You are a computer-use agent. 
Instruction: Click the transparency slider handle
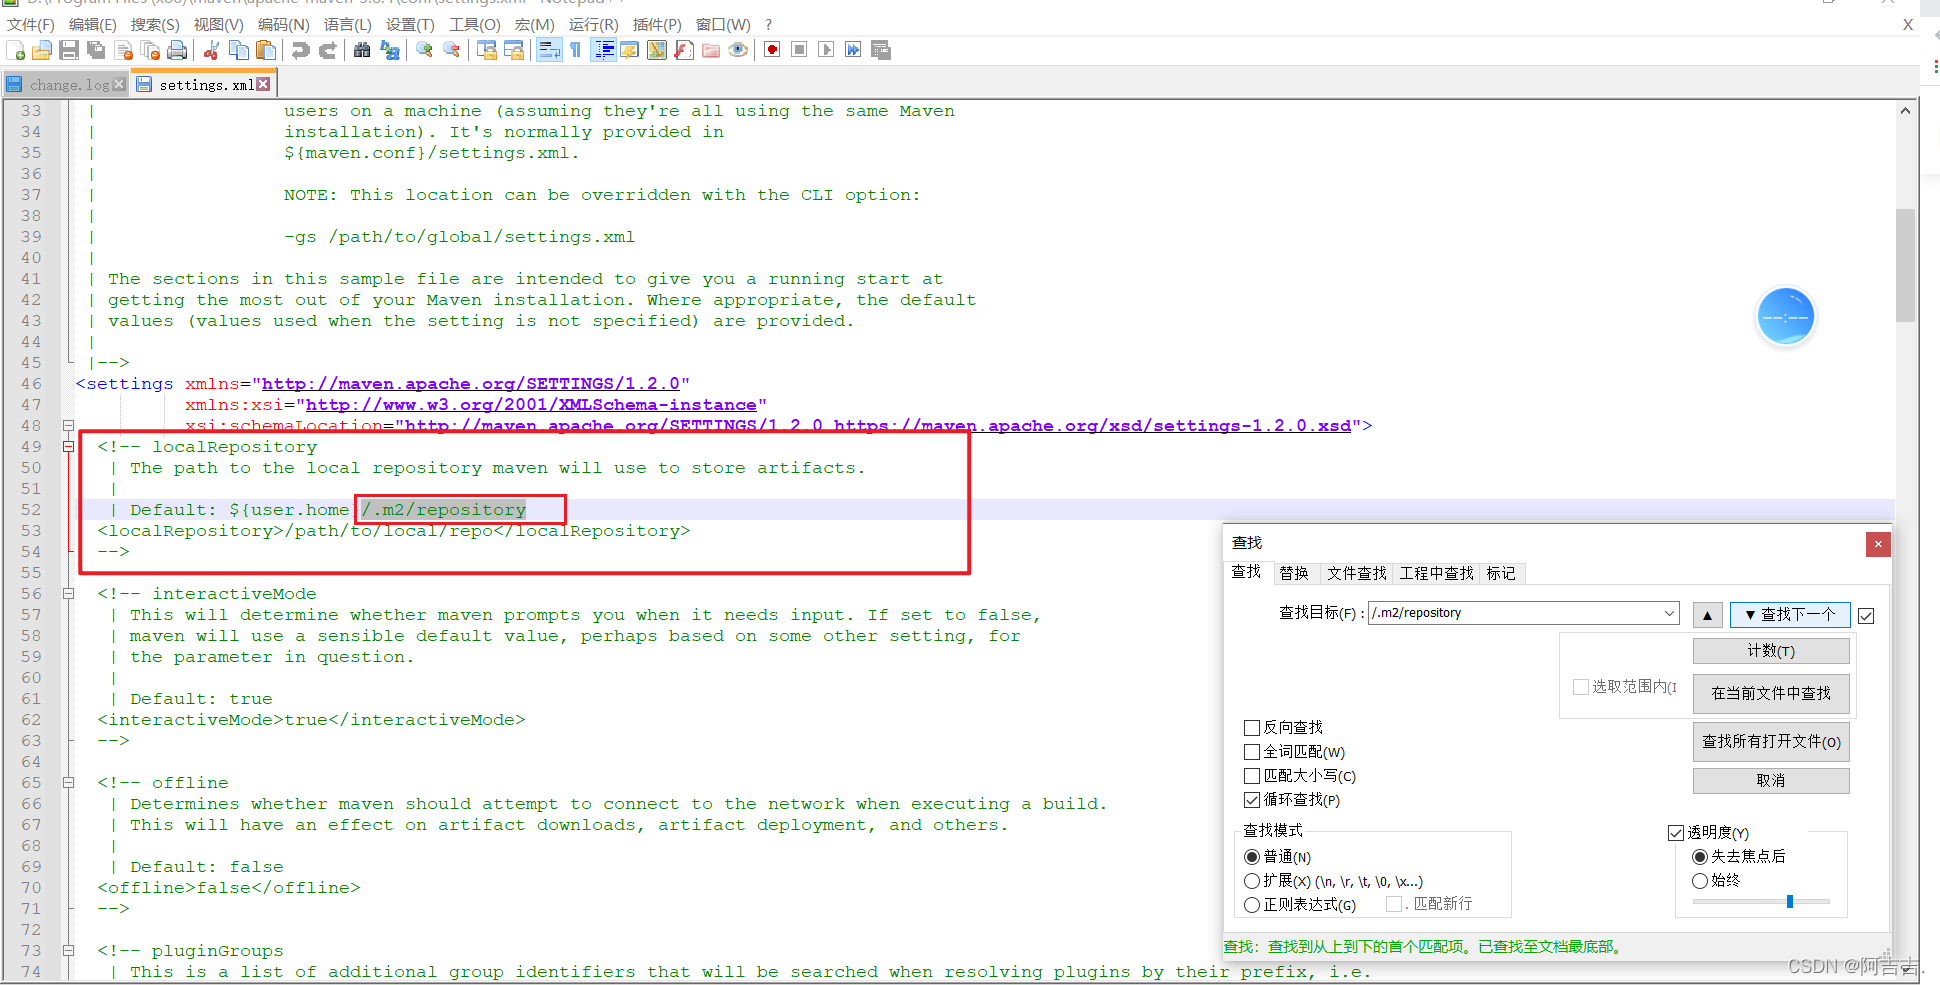1790,901
